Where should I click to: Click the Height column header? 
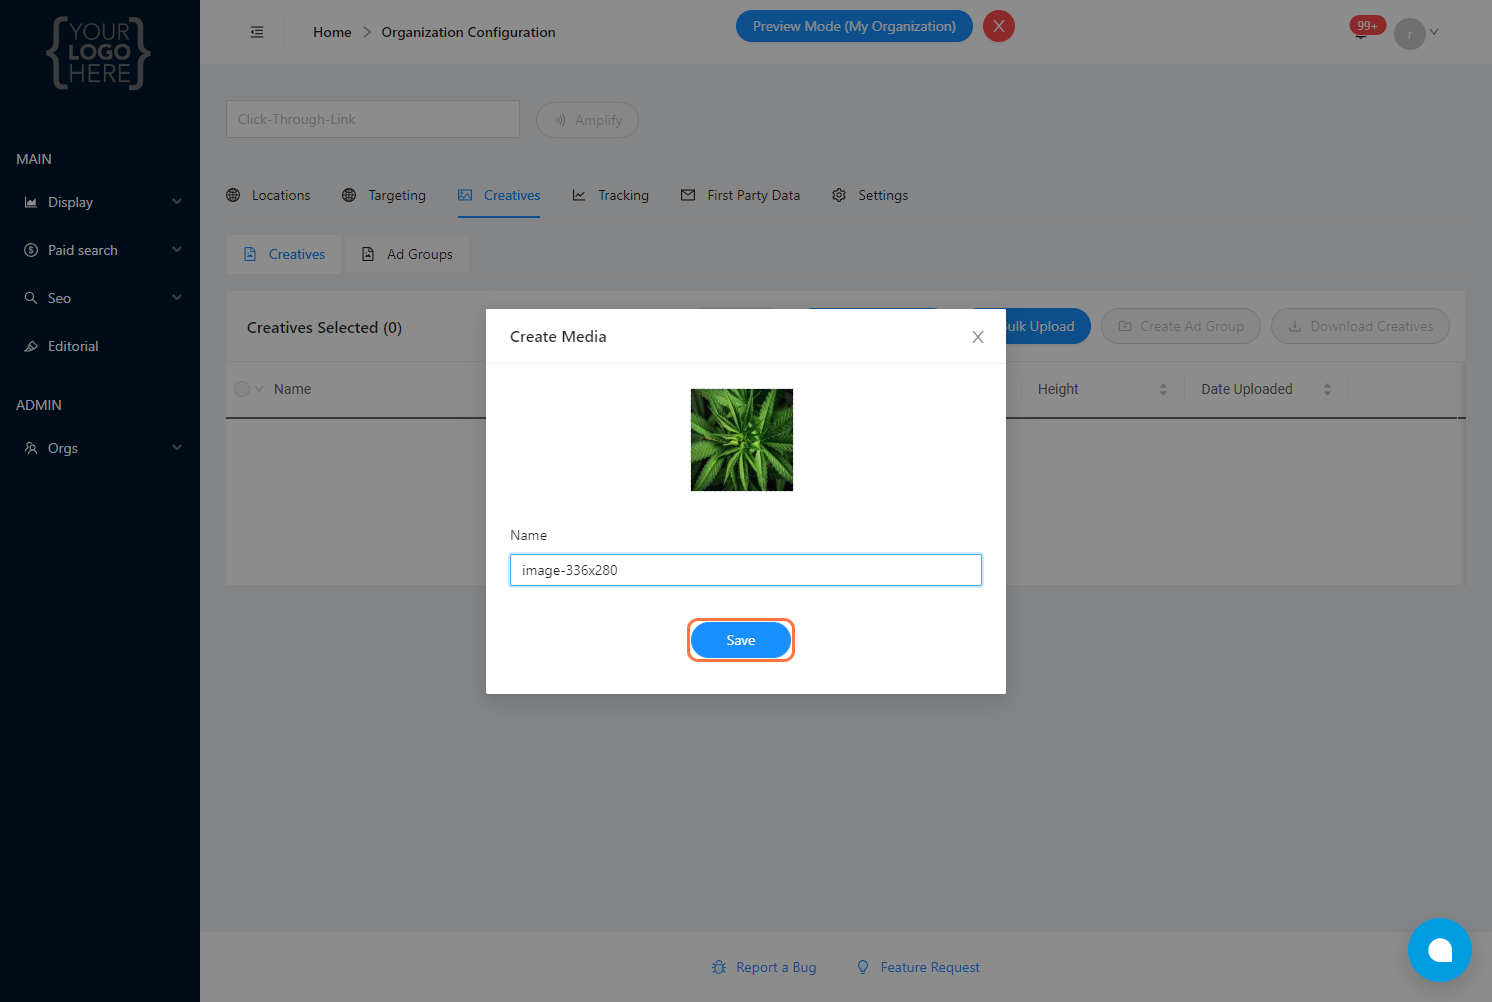point(1058,389)
